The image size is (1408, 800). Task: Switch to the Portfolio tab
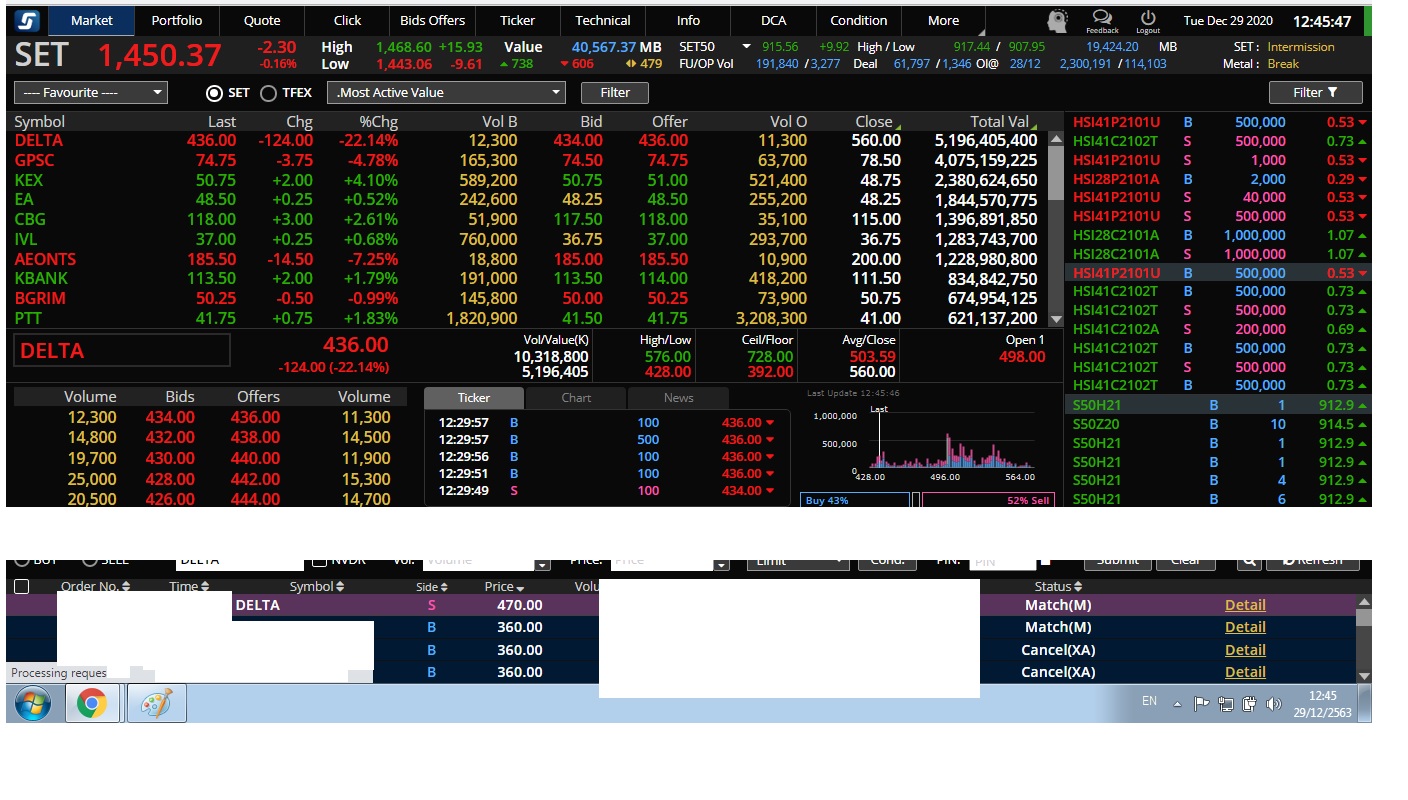click(177, 21)
